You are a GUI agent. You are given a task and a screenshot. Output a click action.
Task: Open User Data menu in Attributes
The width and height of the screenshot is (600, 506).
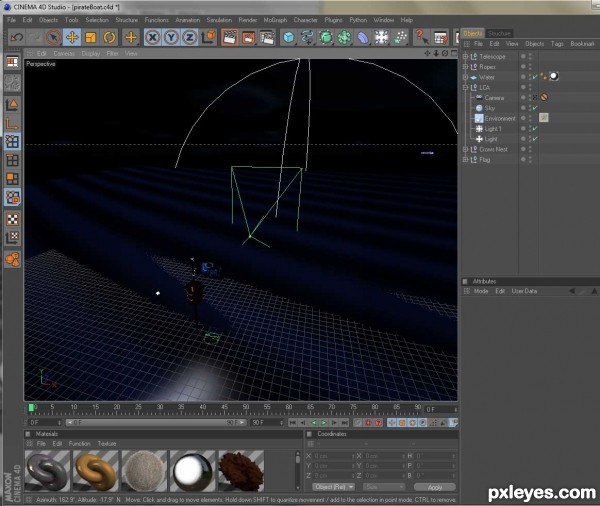pyautogui.click(x=524, y=291)
